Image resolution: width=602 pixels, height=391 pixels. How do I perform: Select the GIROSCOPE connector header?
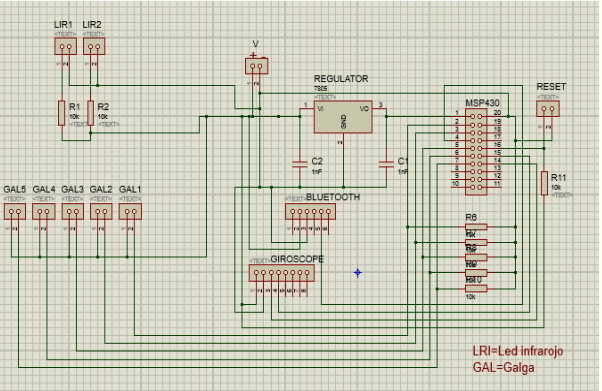coord(281,273)
